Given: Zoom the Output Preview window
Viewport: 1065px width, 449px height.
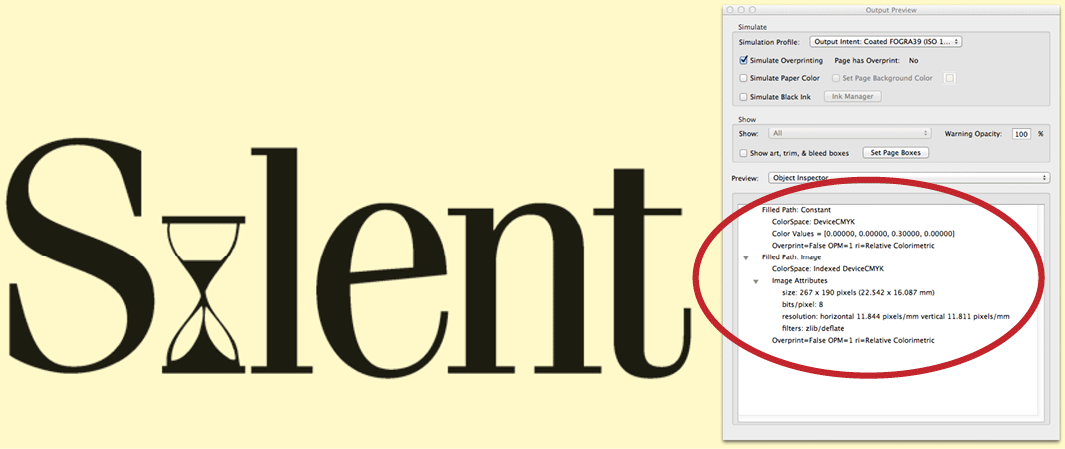Looking at the screenshot, I should pyautogui.click(x=752, y=10).
